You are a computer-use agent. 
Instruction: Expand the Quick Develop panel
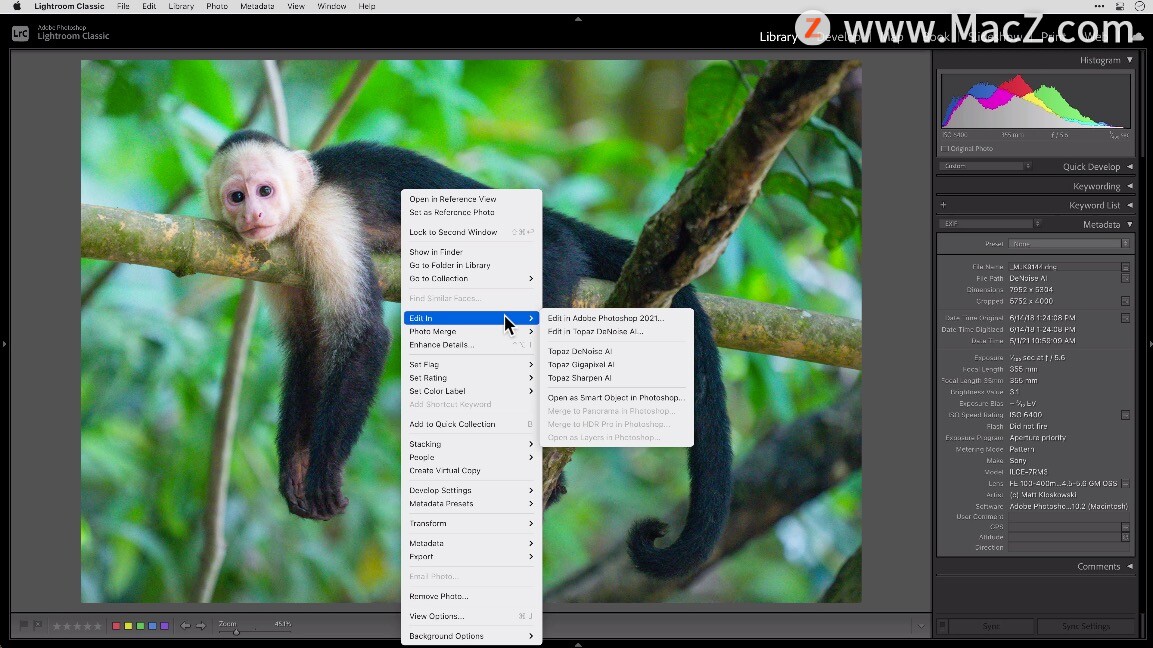pyautogui.click(x=1130, y=167)
